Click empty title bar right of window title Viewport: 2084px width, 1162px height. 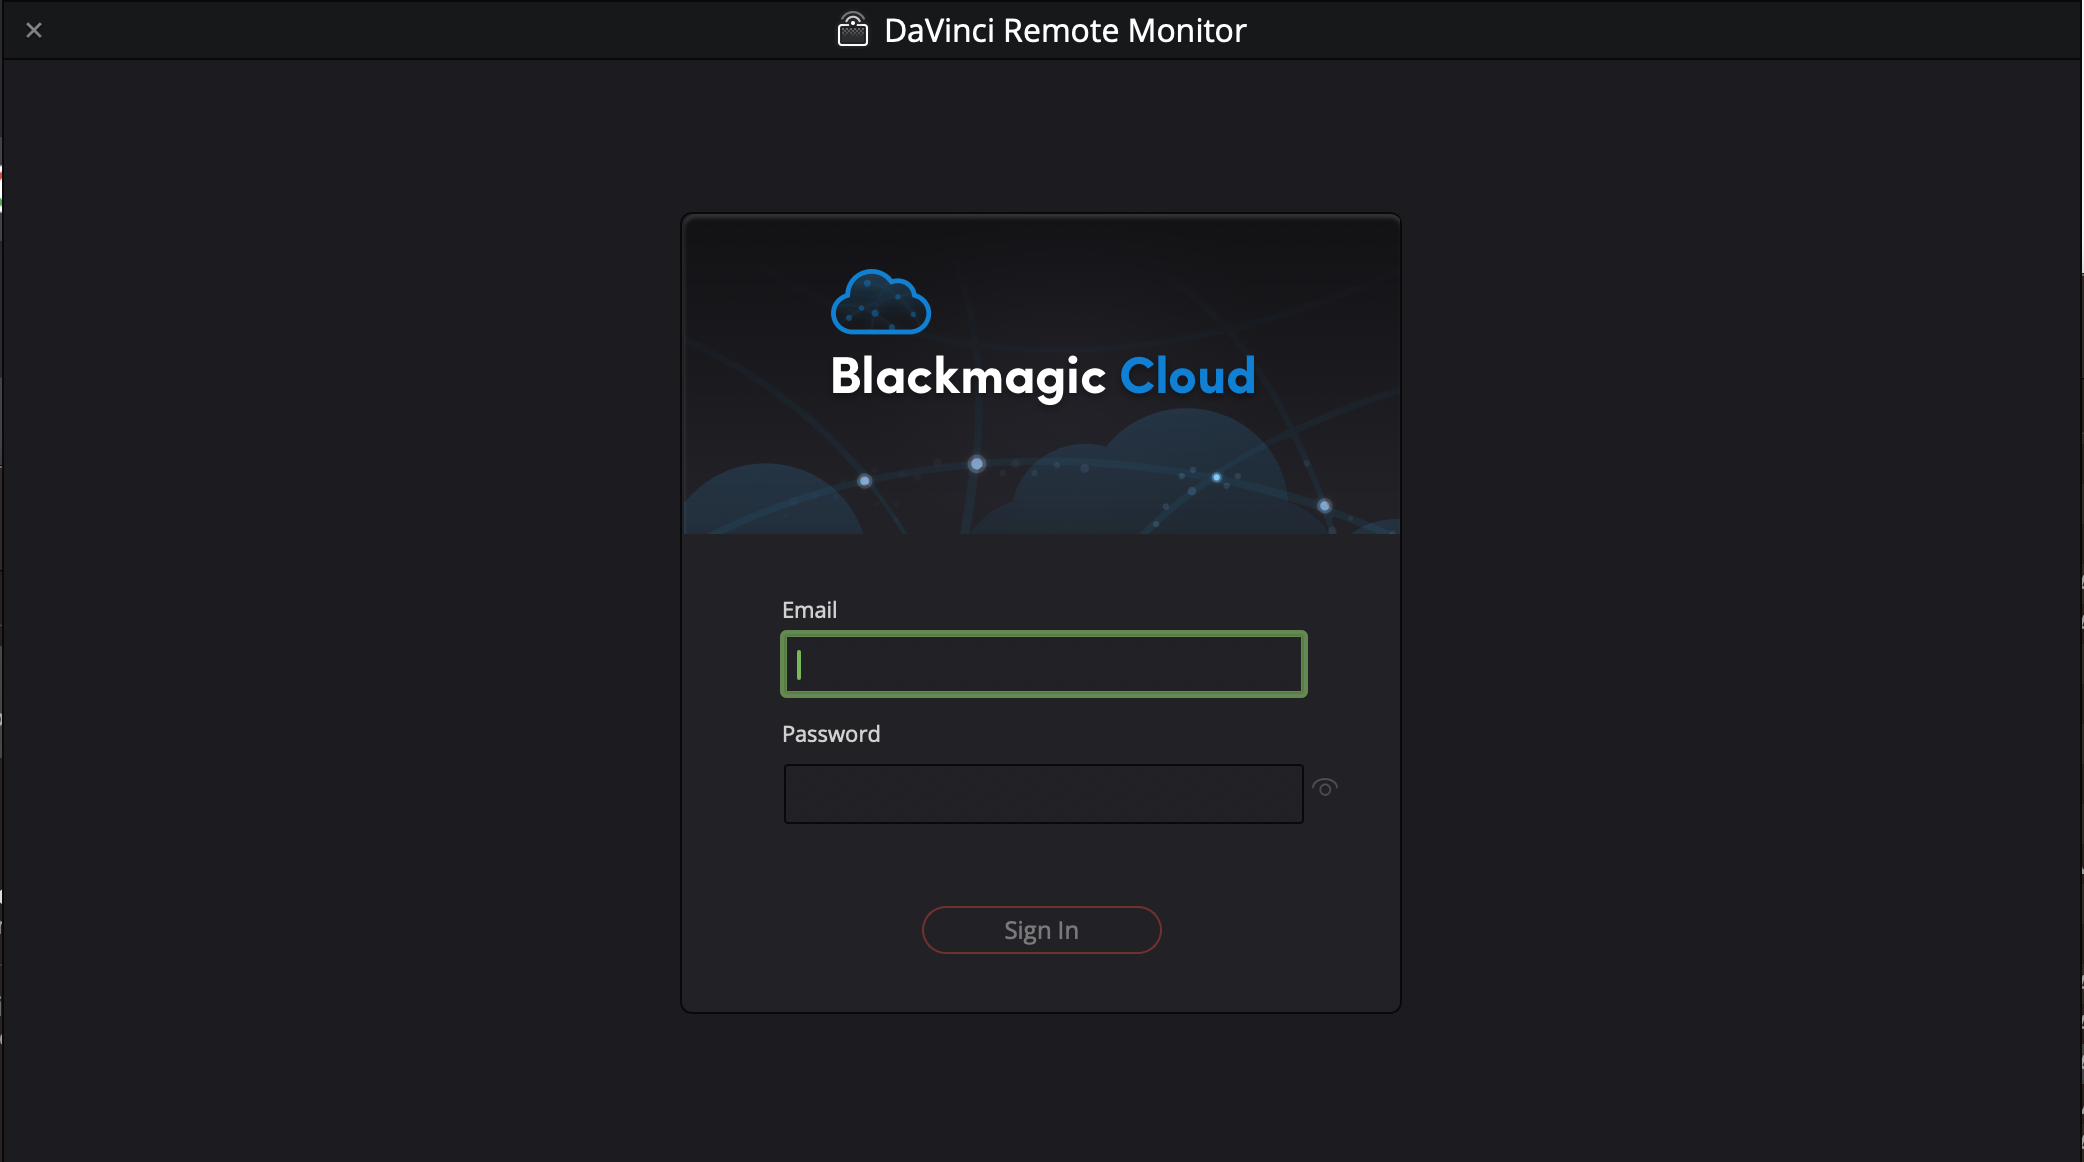click(1650, 30)
